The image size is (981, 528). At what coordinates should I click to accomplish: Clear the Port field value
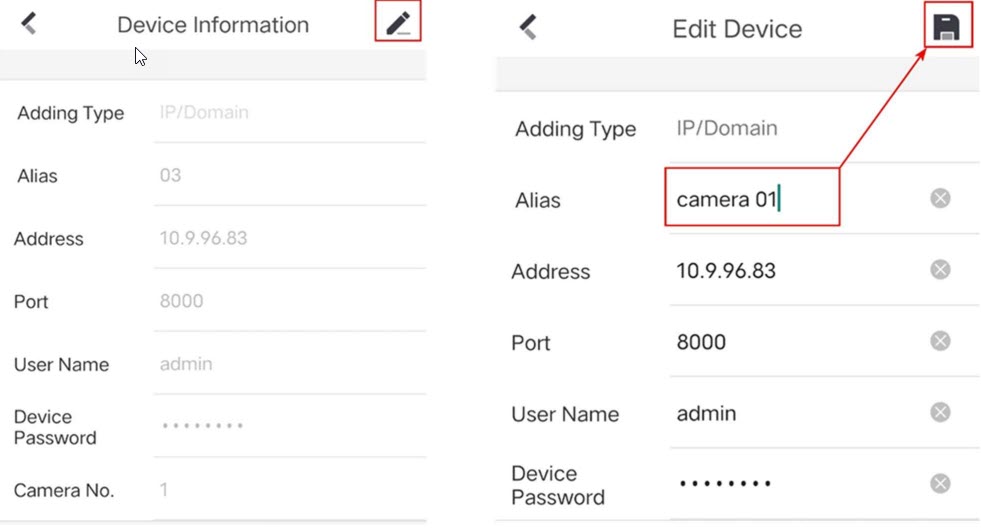point(939,342)
